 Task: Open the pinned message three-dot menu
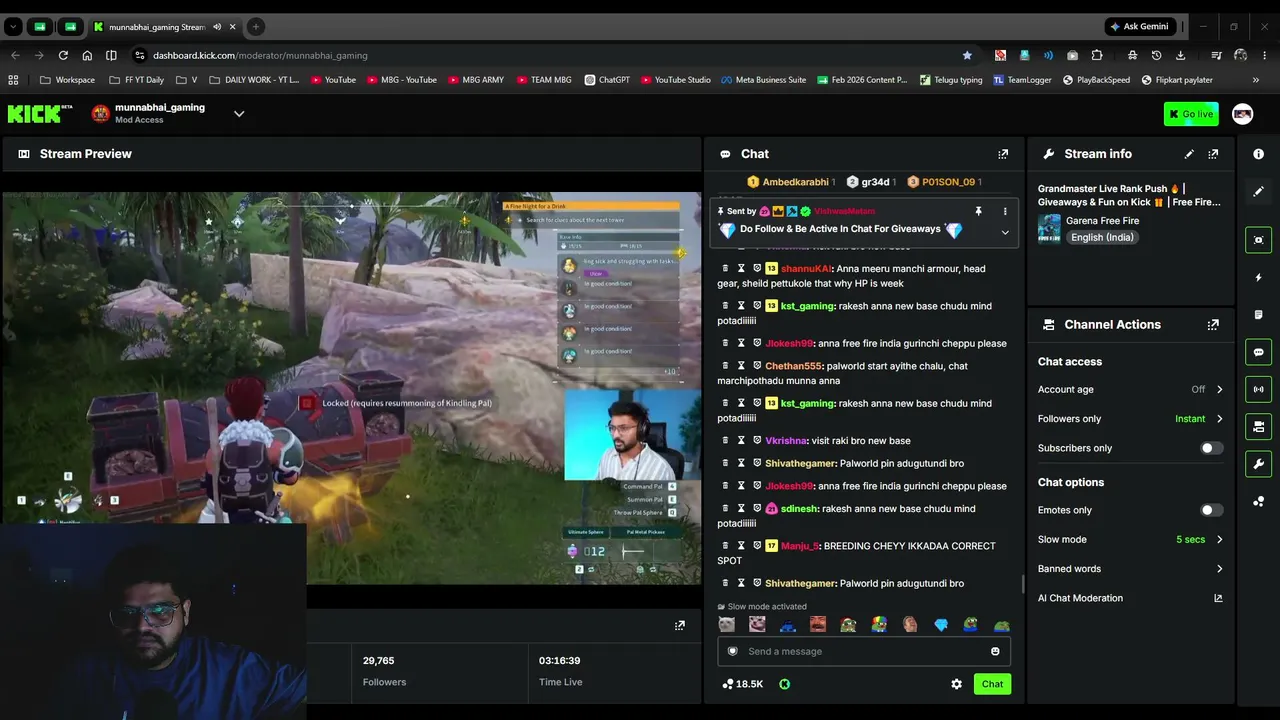pyautogui.click(x=1005, y=211)
